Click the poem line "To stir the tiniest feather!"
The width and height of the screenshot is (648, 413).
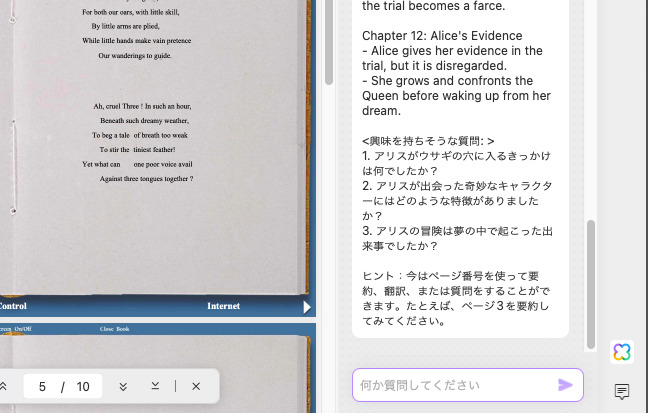[x=137, y=150]
